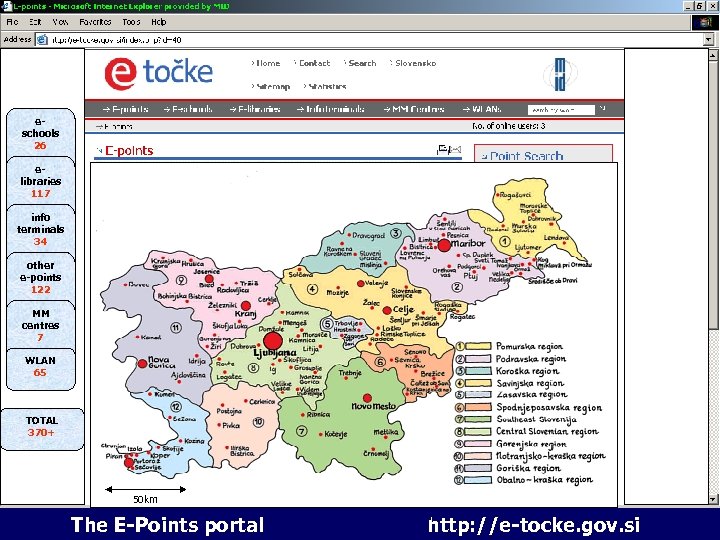Viewport: 720px width, 540px height.
Task: Click the other e-points 122 sidebar button
Action: (40, 278)
